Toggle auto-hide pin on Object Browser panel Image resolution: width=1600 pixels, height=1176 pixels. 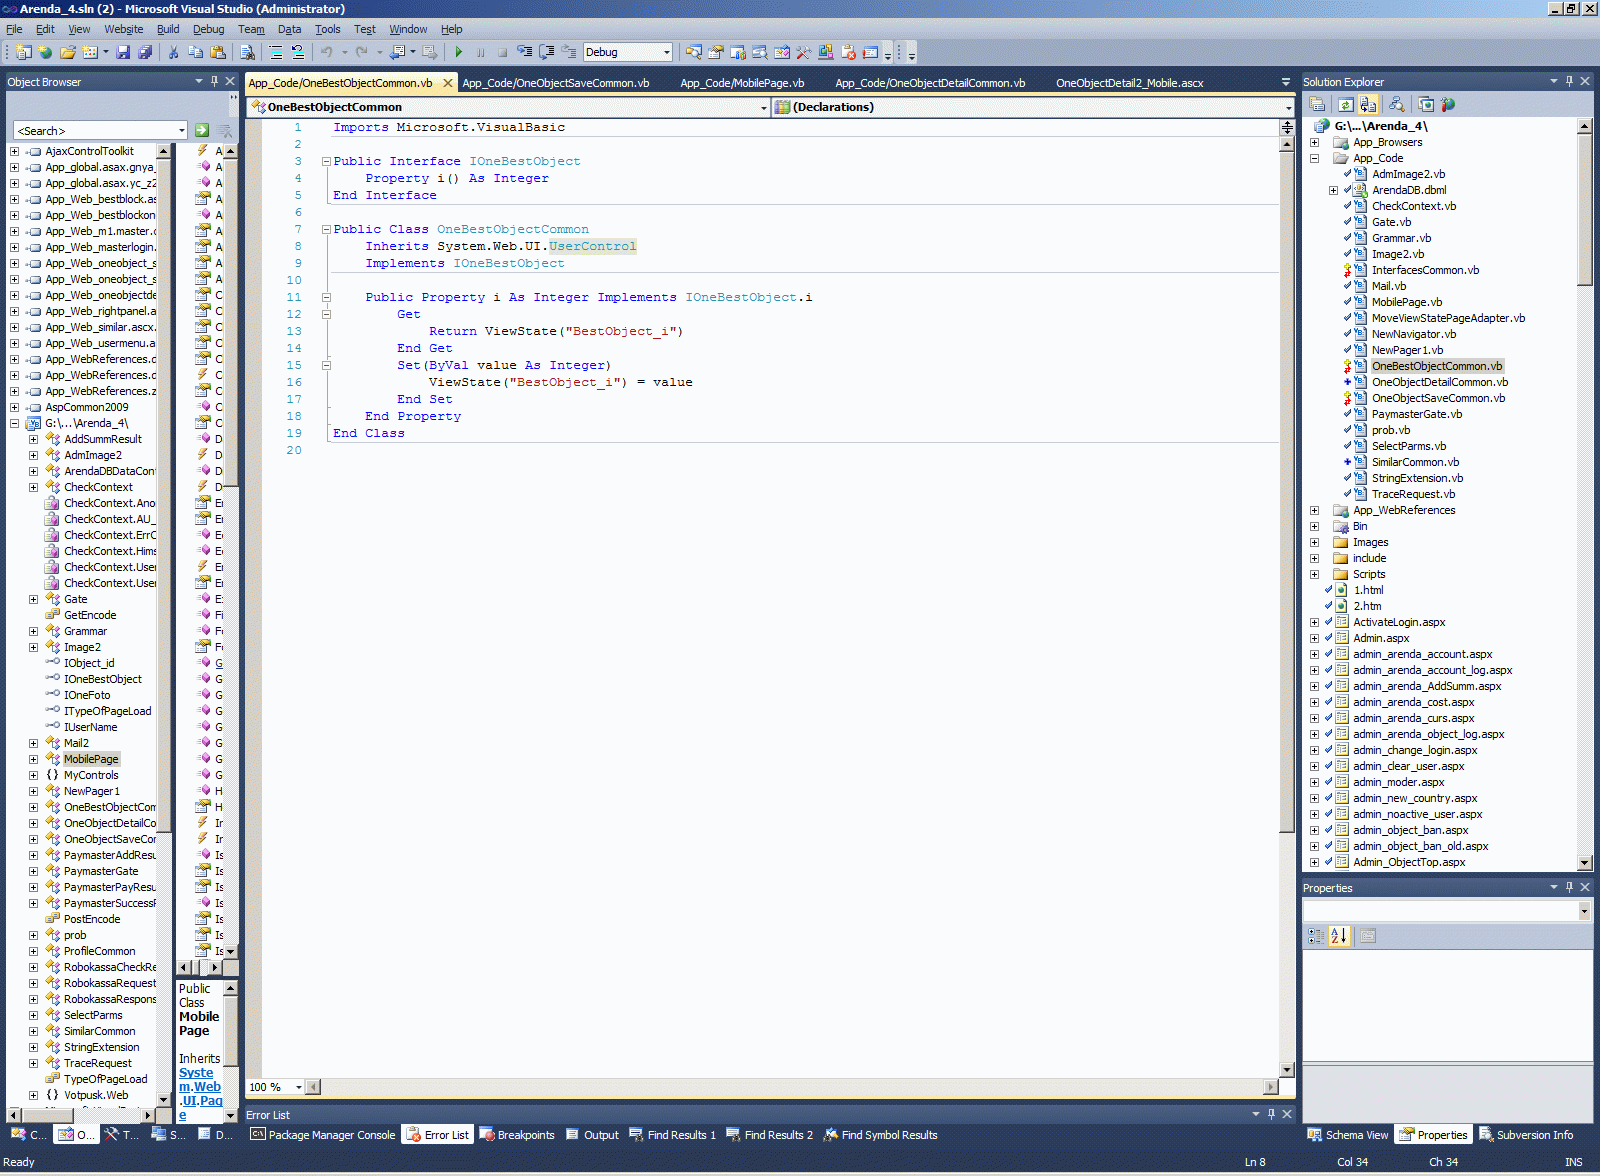pos(214,81)
